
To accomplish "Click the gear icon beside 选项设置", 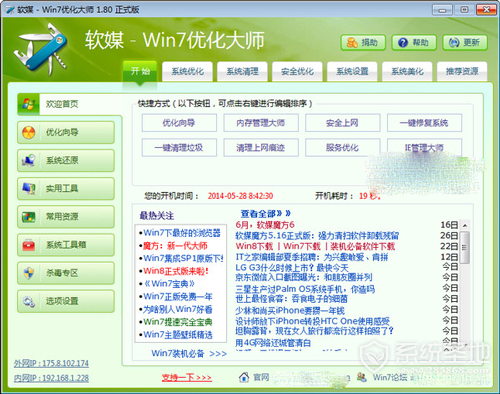I will tap(29, 301).
